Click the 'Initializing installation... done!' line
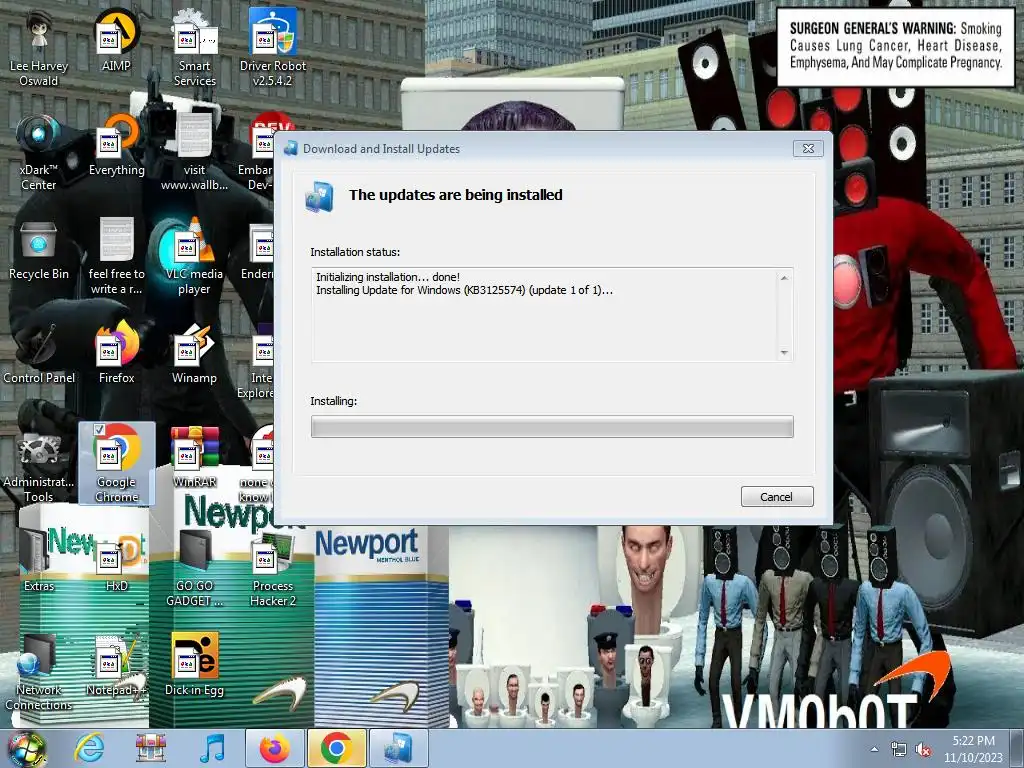Image resolution: width=1024 pixels, height=768 pixels. (x=387, y=277)
